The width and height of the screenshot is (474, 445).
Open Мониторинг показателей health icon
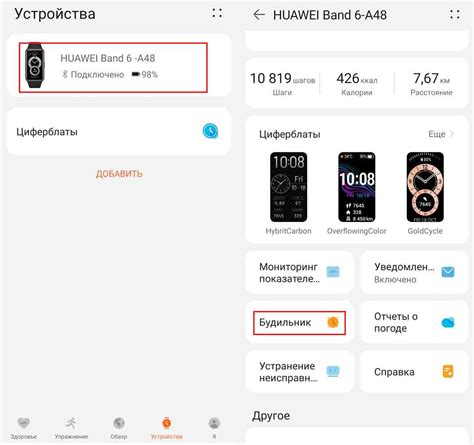pyautogui.click(x=333, y=272)
